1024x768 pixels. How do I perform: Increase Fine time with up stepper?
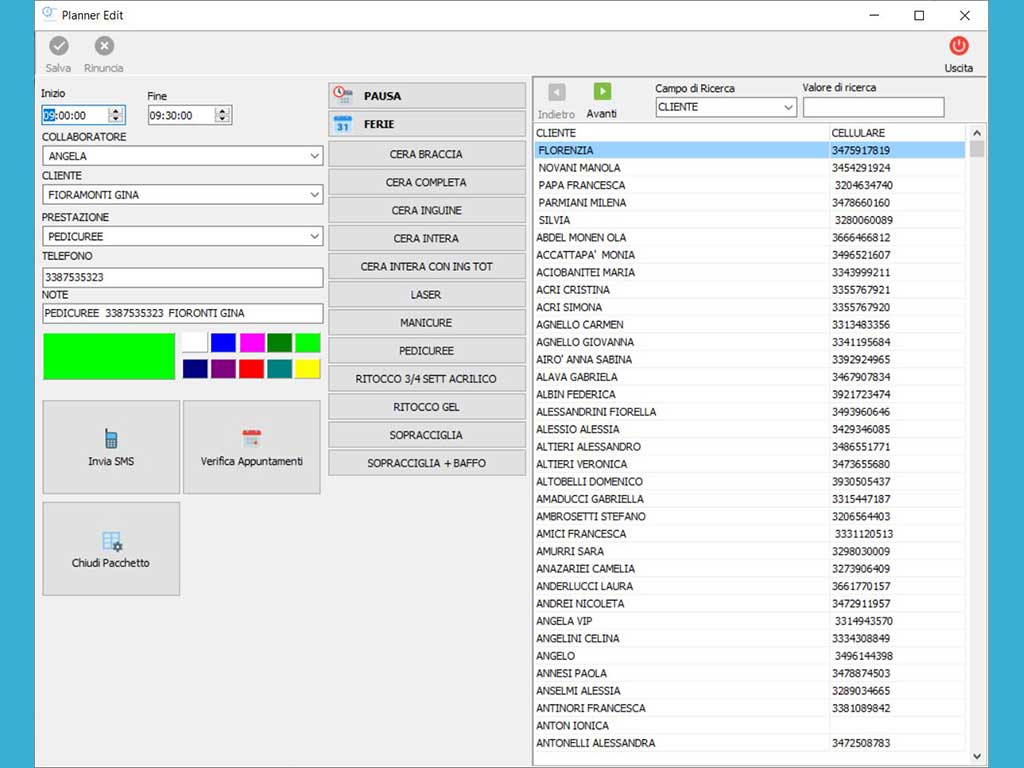click(x=222, y=111)
